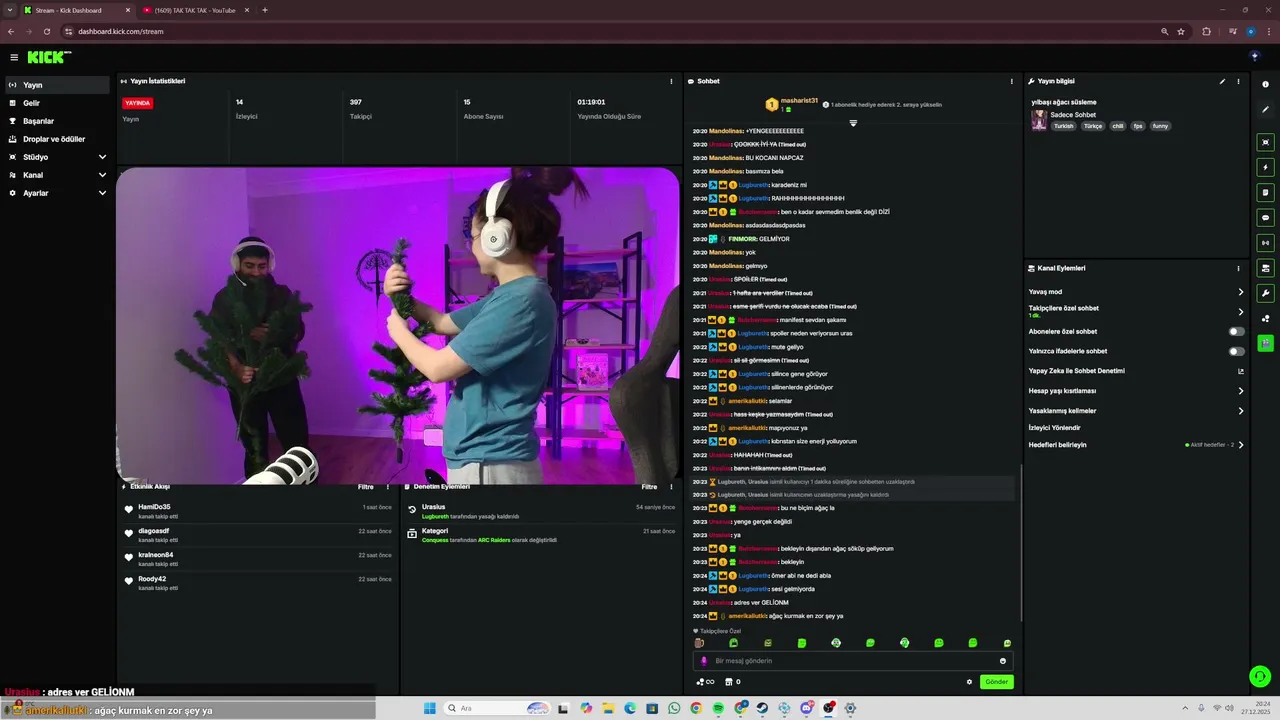Open the Yayın İstatistikleri panel options menu
Viewport: 1280px width, 720px height.
point(671,81)
